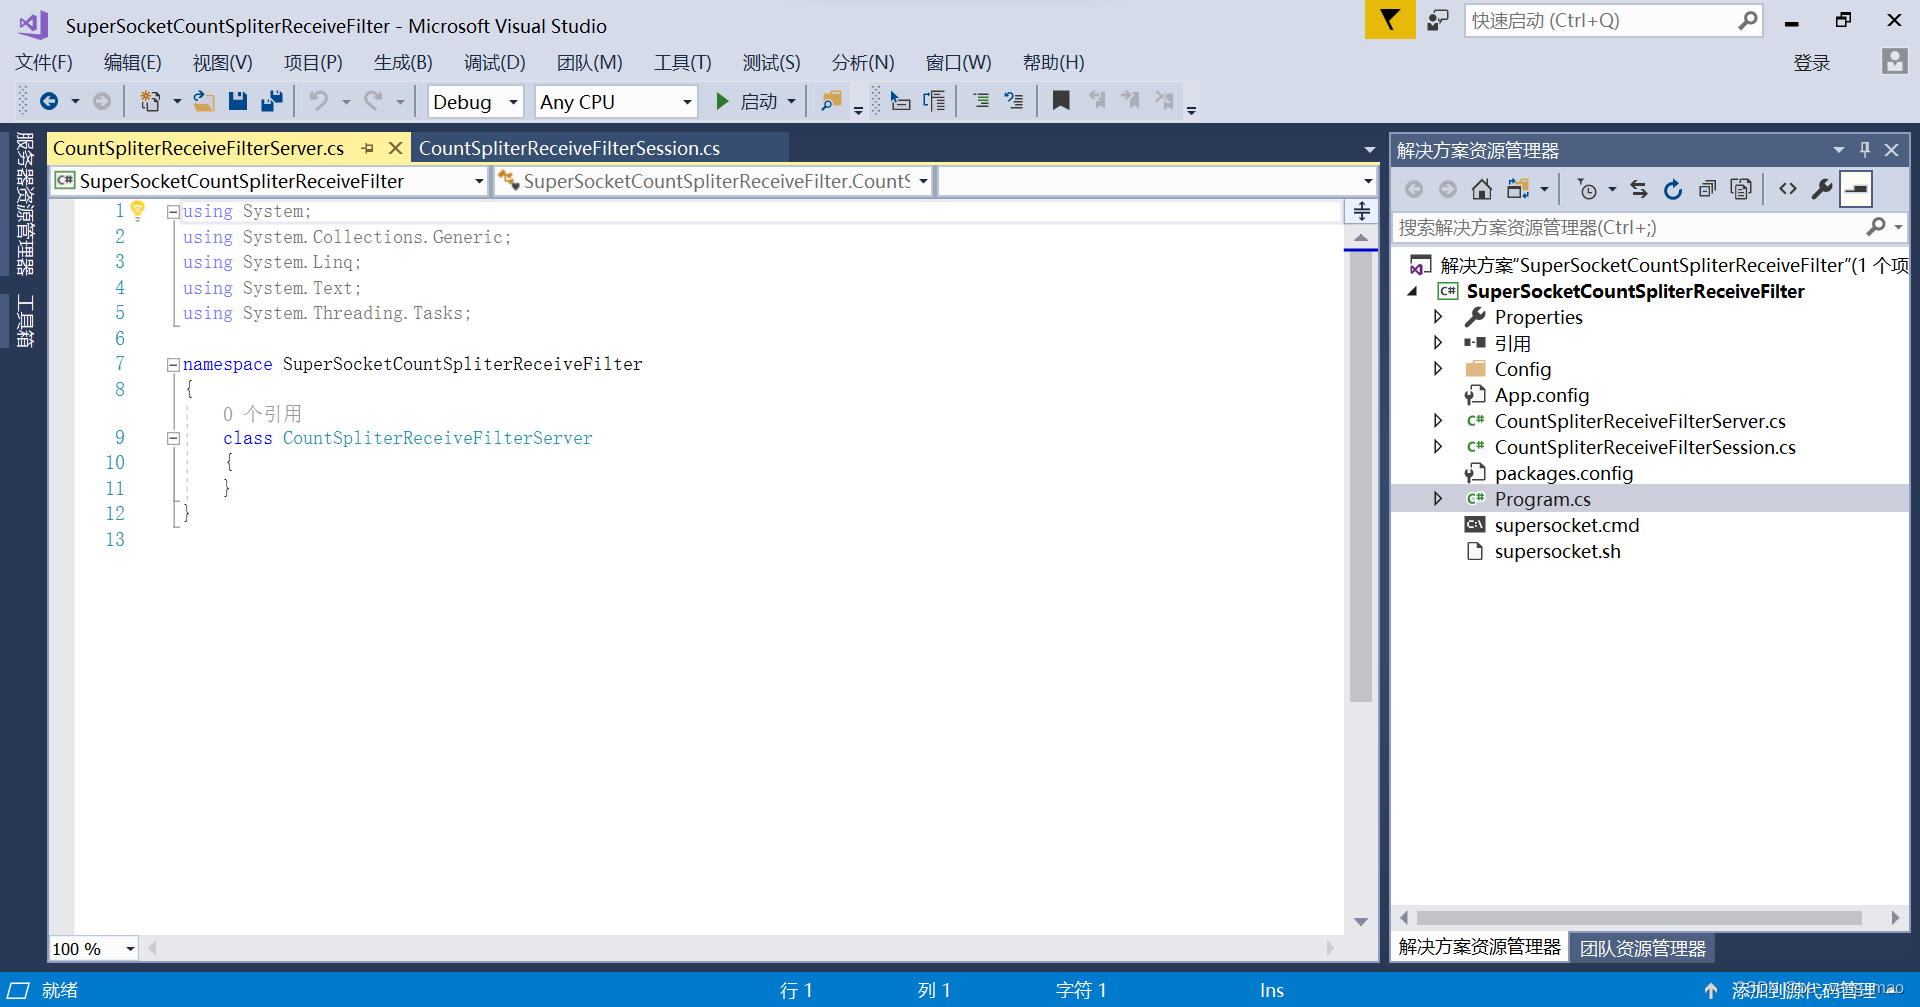Click the Collapse All icon in Solution Explorer
Image resolution: width=1920 pixels, height=1007 pixels.
point(1707,189)
